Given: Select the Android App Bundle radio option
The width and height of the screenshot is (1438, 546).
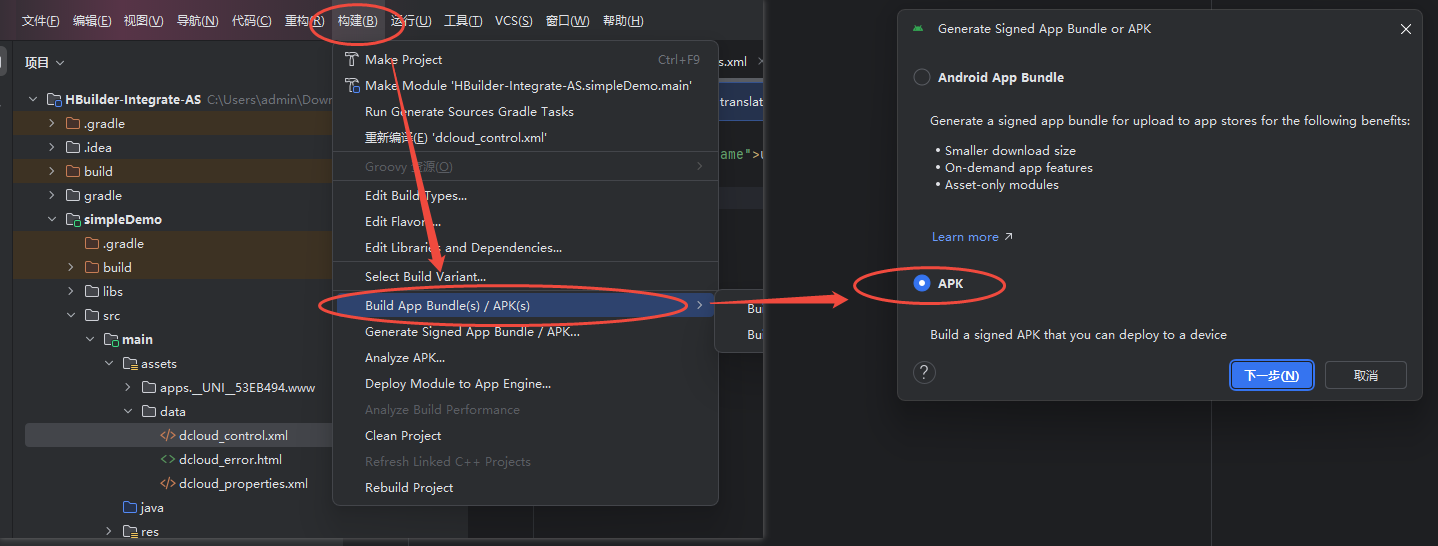Looking at the screenshot, I should point(922,77).
